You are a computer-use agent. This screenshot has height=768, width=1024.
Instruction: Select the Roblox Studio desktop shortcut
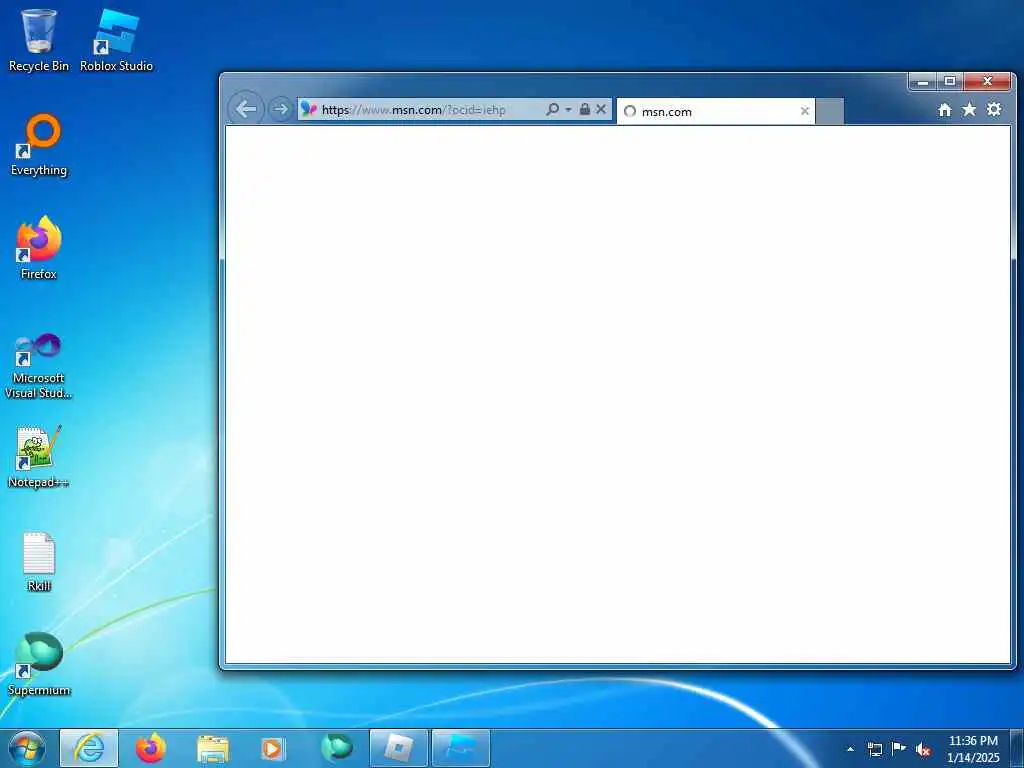pos(116,40)
